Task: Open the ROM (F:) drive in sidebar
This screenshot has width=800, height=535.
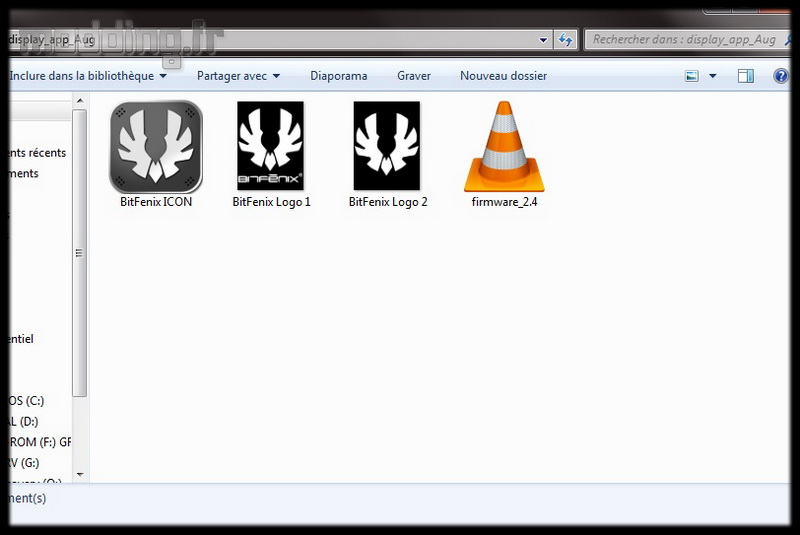Action: click(x=40, y=442)
